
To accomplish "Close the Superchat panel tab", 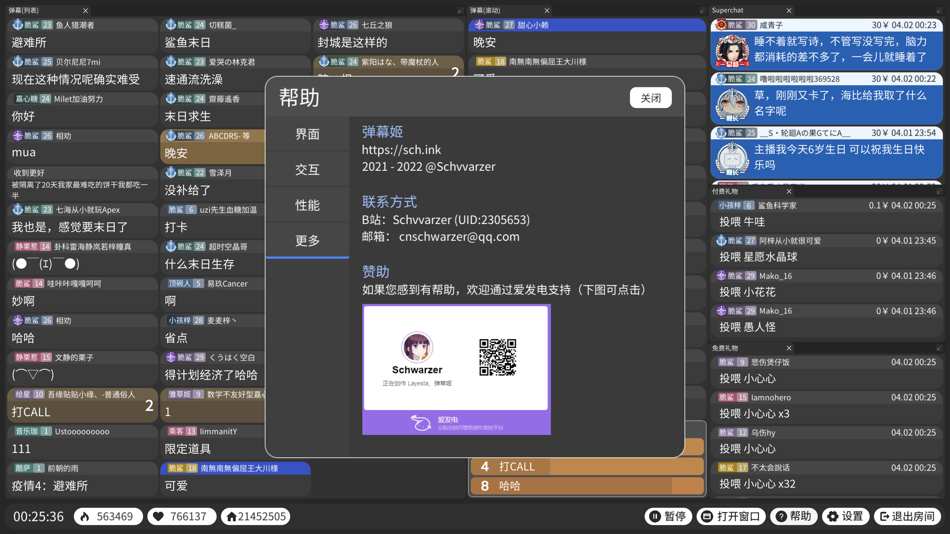I will 789,10.
